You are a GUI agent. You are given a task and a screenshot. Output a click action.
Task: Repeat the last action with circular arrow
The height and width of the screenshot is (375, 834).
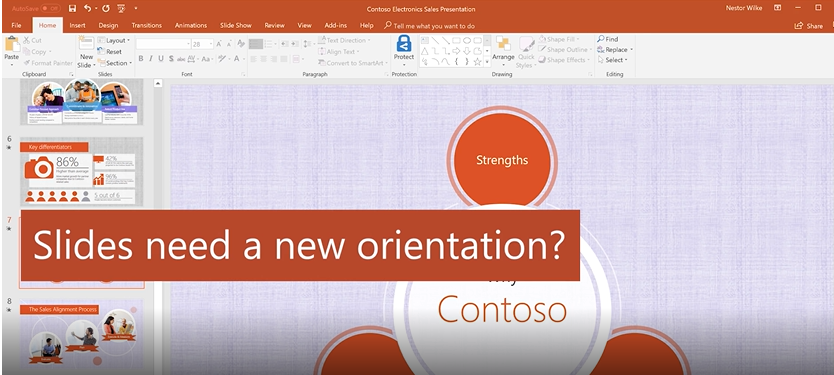click(x=105, y=9)
